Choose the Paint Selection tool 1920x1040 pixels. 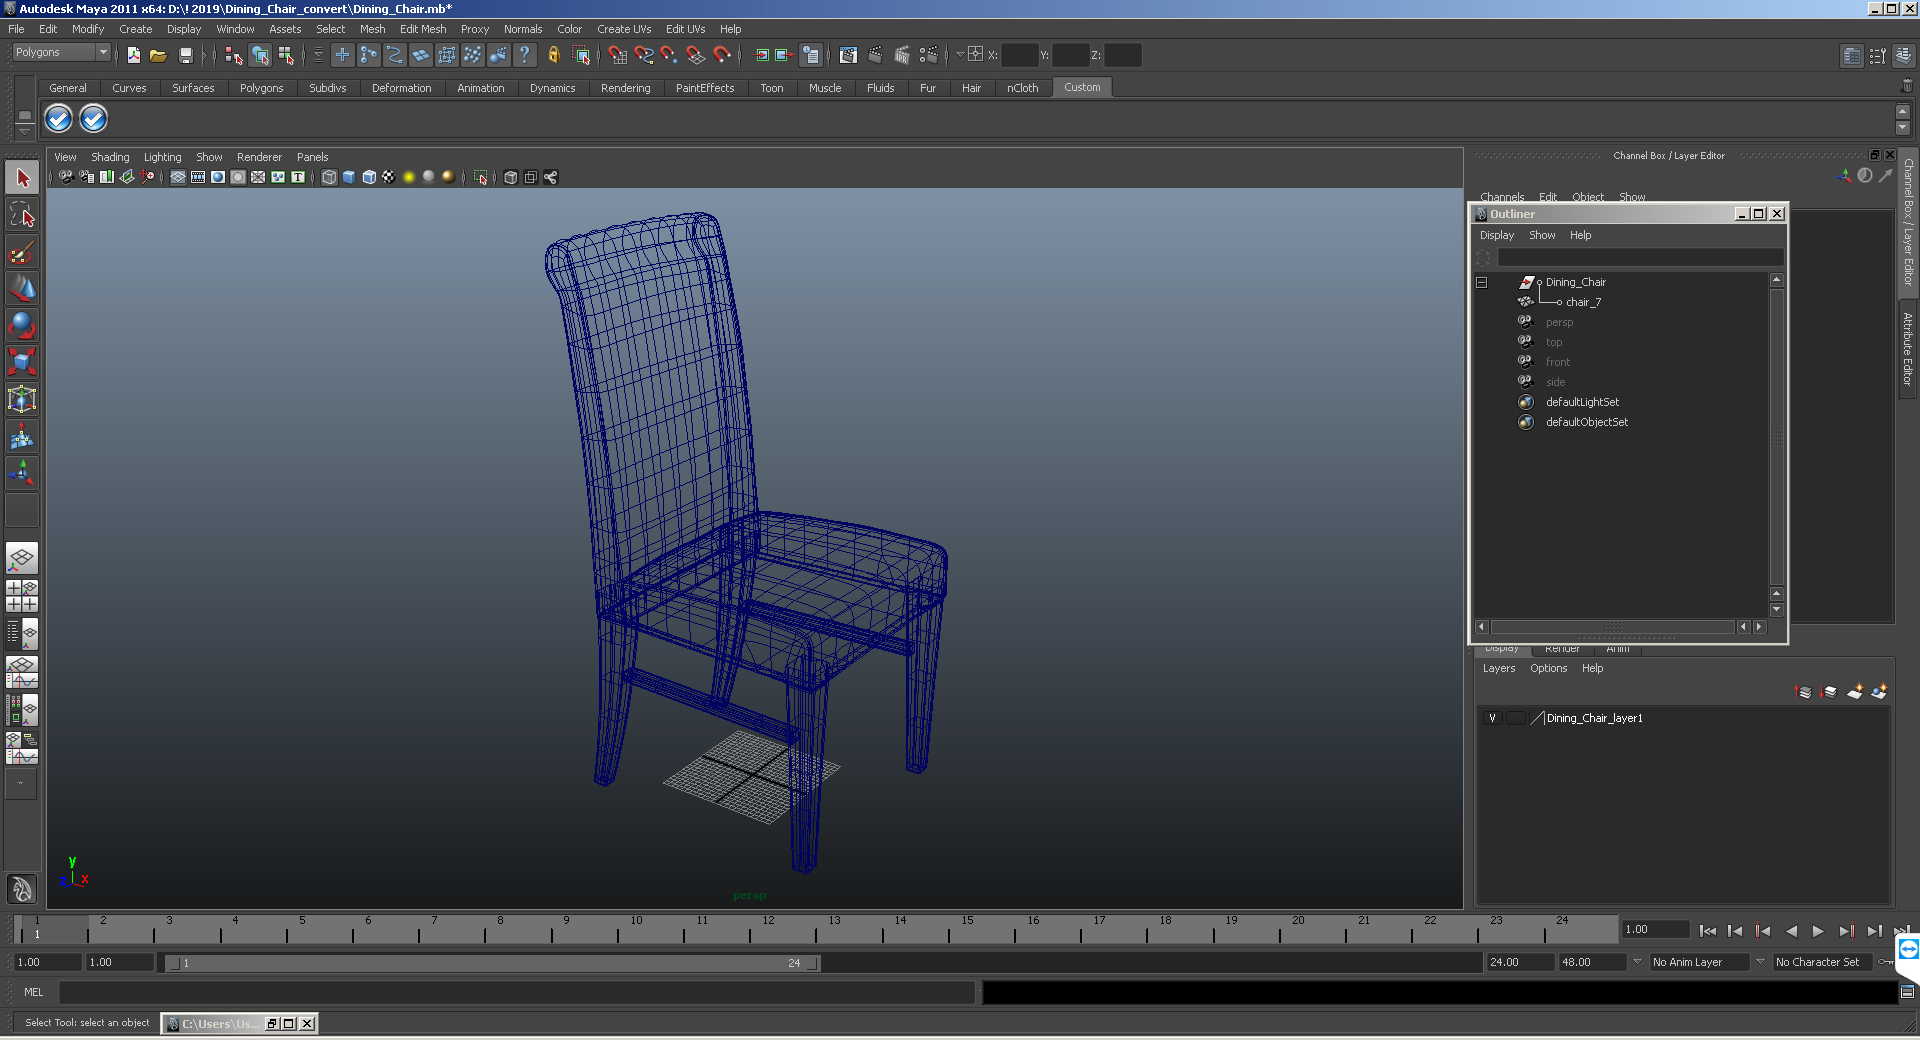point(22,252)
